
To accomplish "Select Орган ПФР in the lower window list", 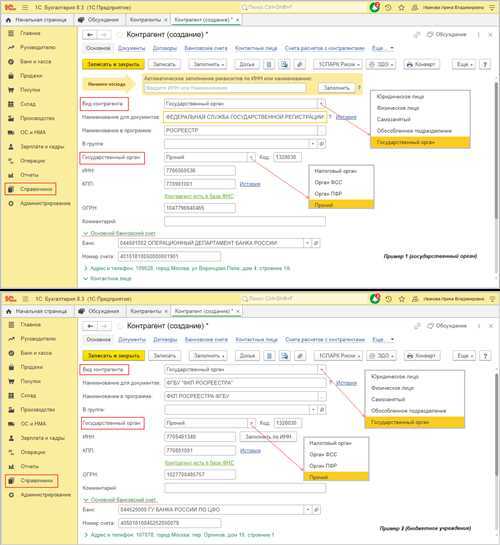I will [336, 466].
